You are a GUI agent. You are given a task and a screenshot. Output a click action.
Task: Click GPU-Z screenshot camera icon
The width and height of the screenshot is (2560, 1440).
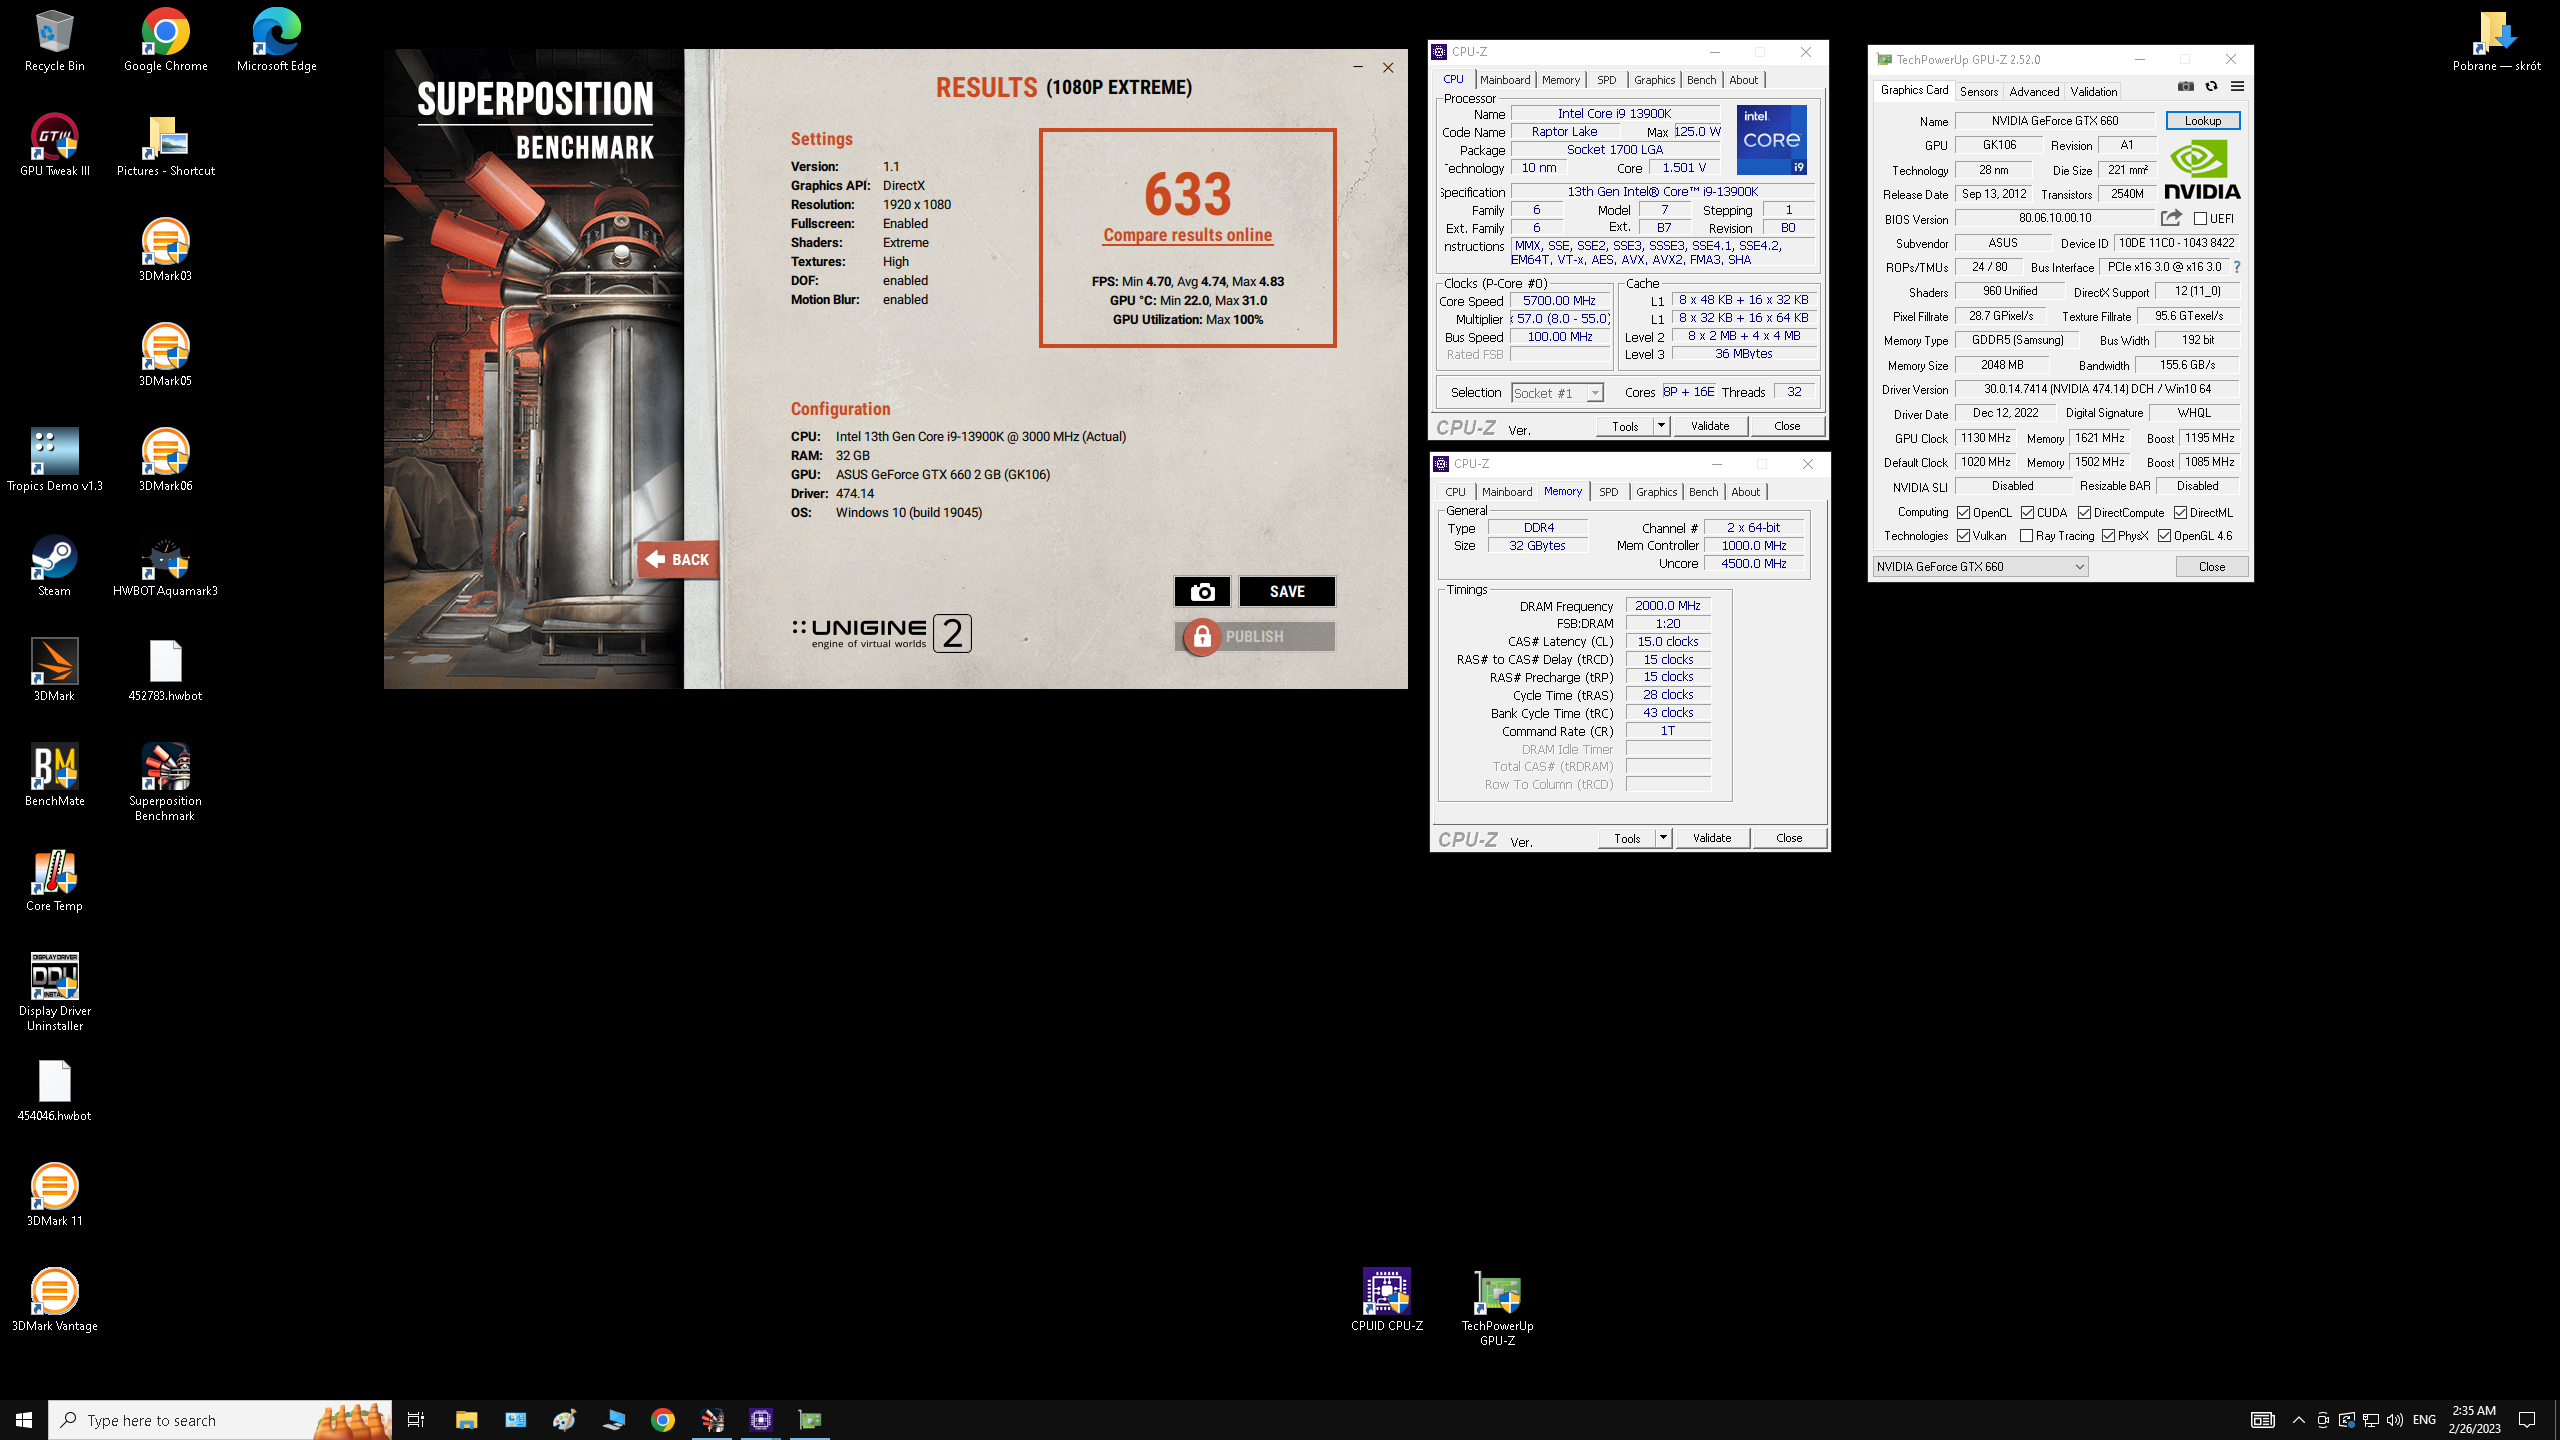[x=2186, y=87]
